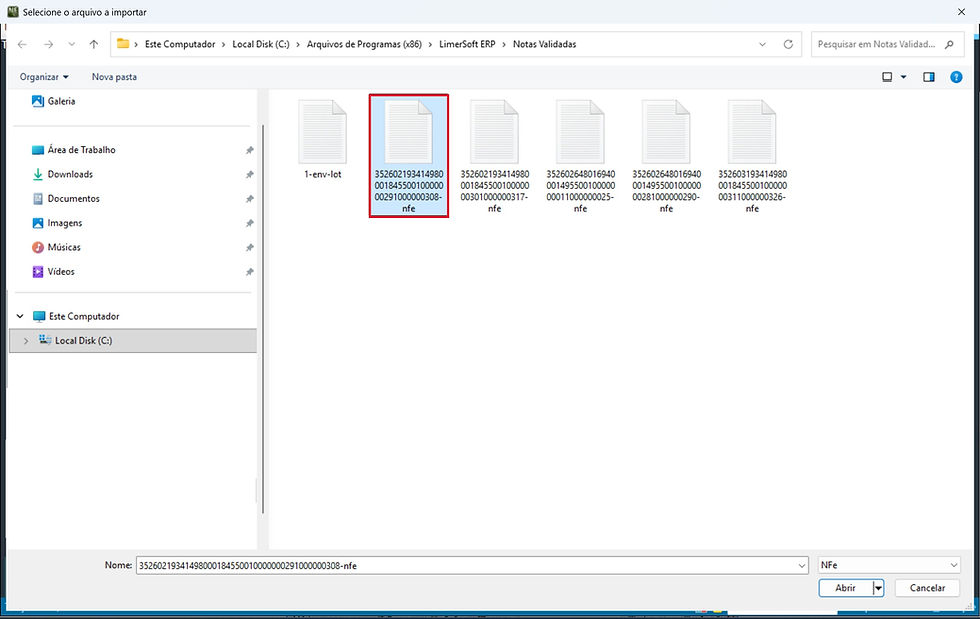Select the file ending in 00025-nfe
The height and width of the screenshot is (619, 980).
(581, 156)
